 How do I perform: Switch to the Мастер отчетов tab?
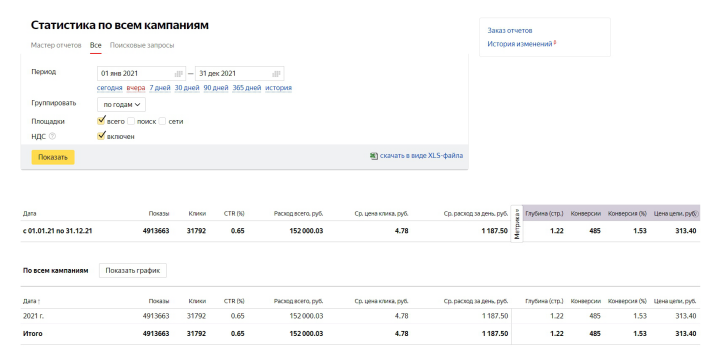pos(56,45)
